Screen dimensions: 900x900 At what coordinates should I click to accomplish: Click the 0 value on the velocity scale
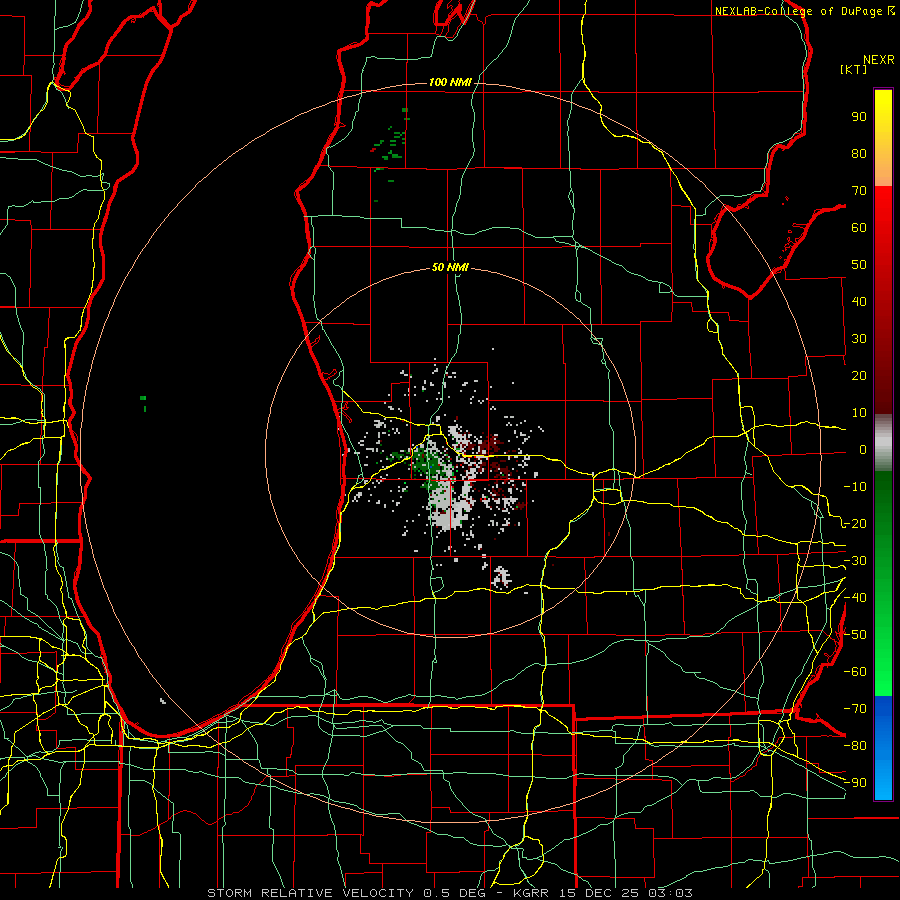coord(863,449)
